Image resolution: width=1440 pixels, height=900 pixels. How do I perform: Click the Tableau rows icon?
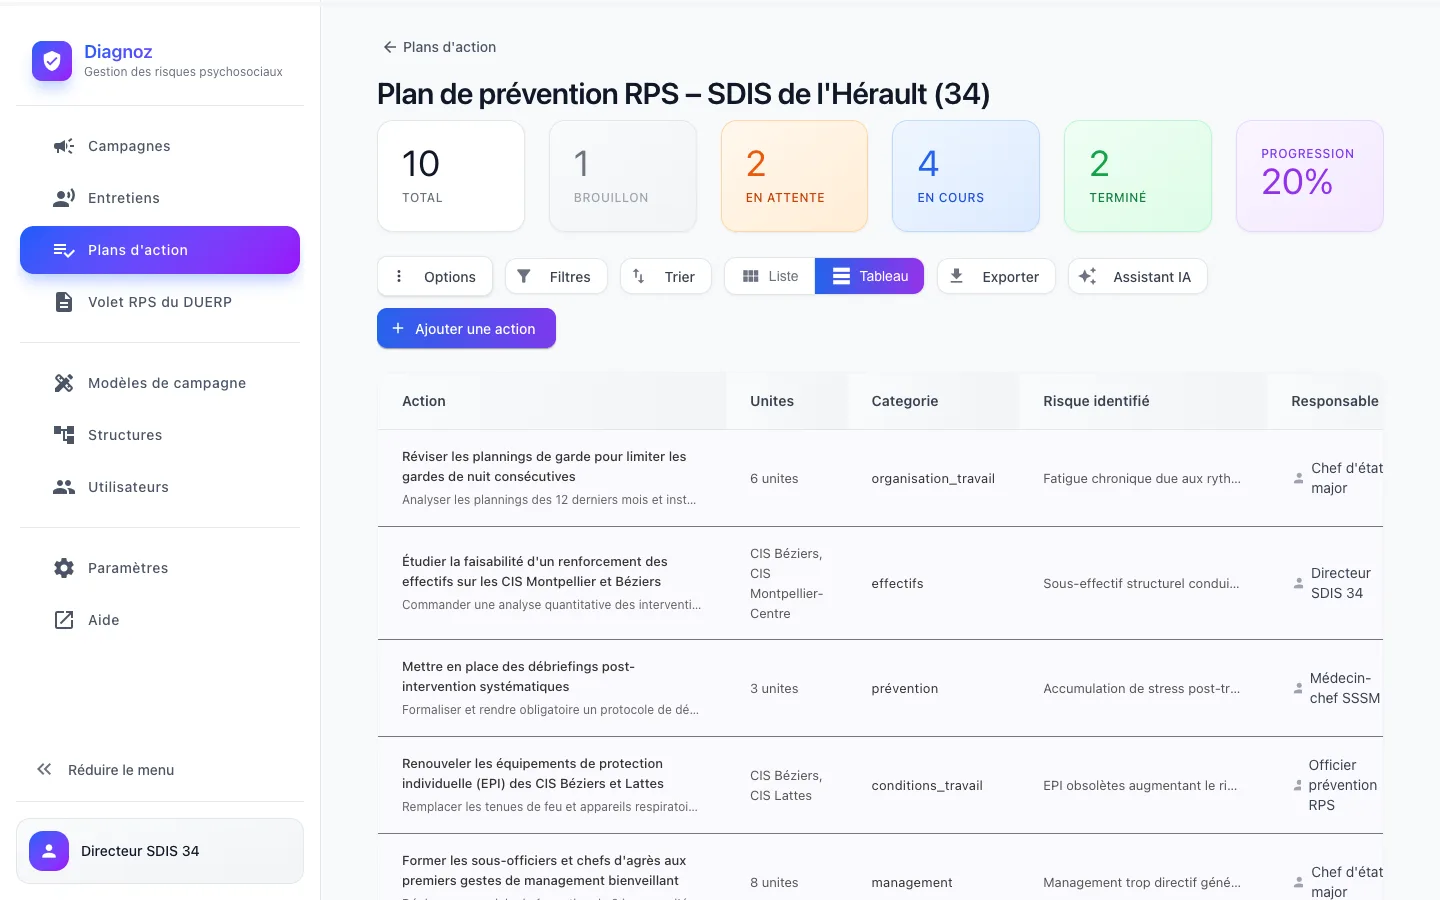[x=841, y=276]
